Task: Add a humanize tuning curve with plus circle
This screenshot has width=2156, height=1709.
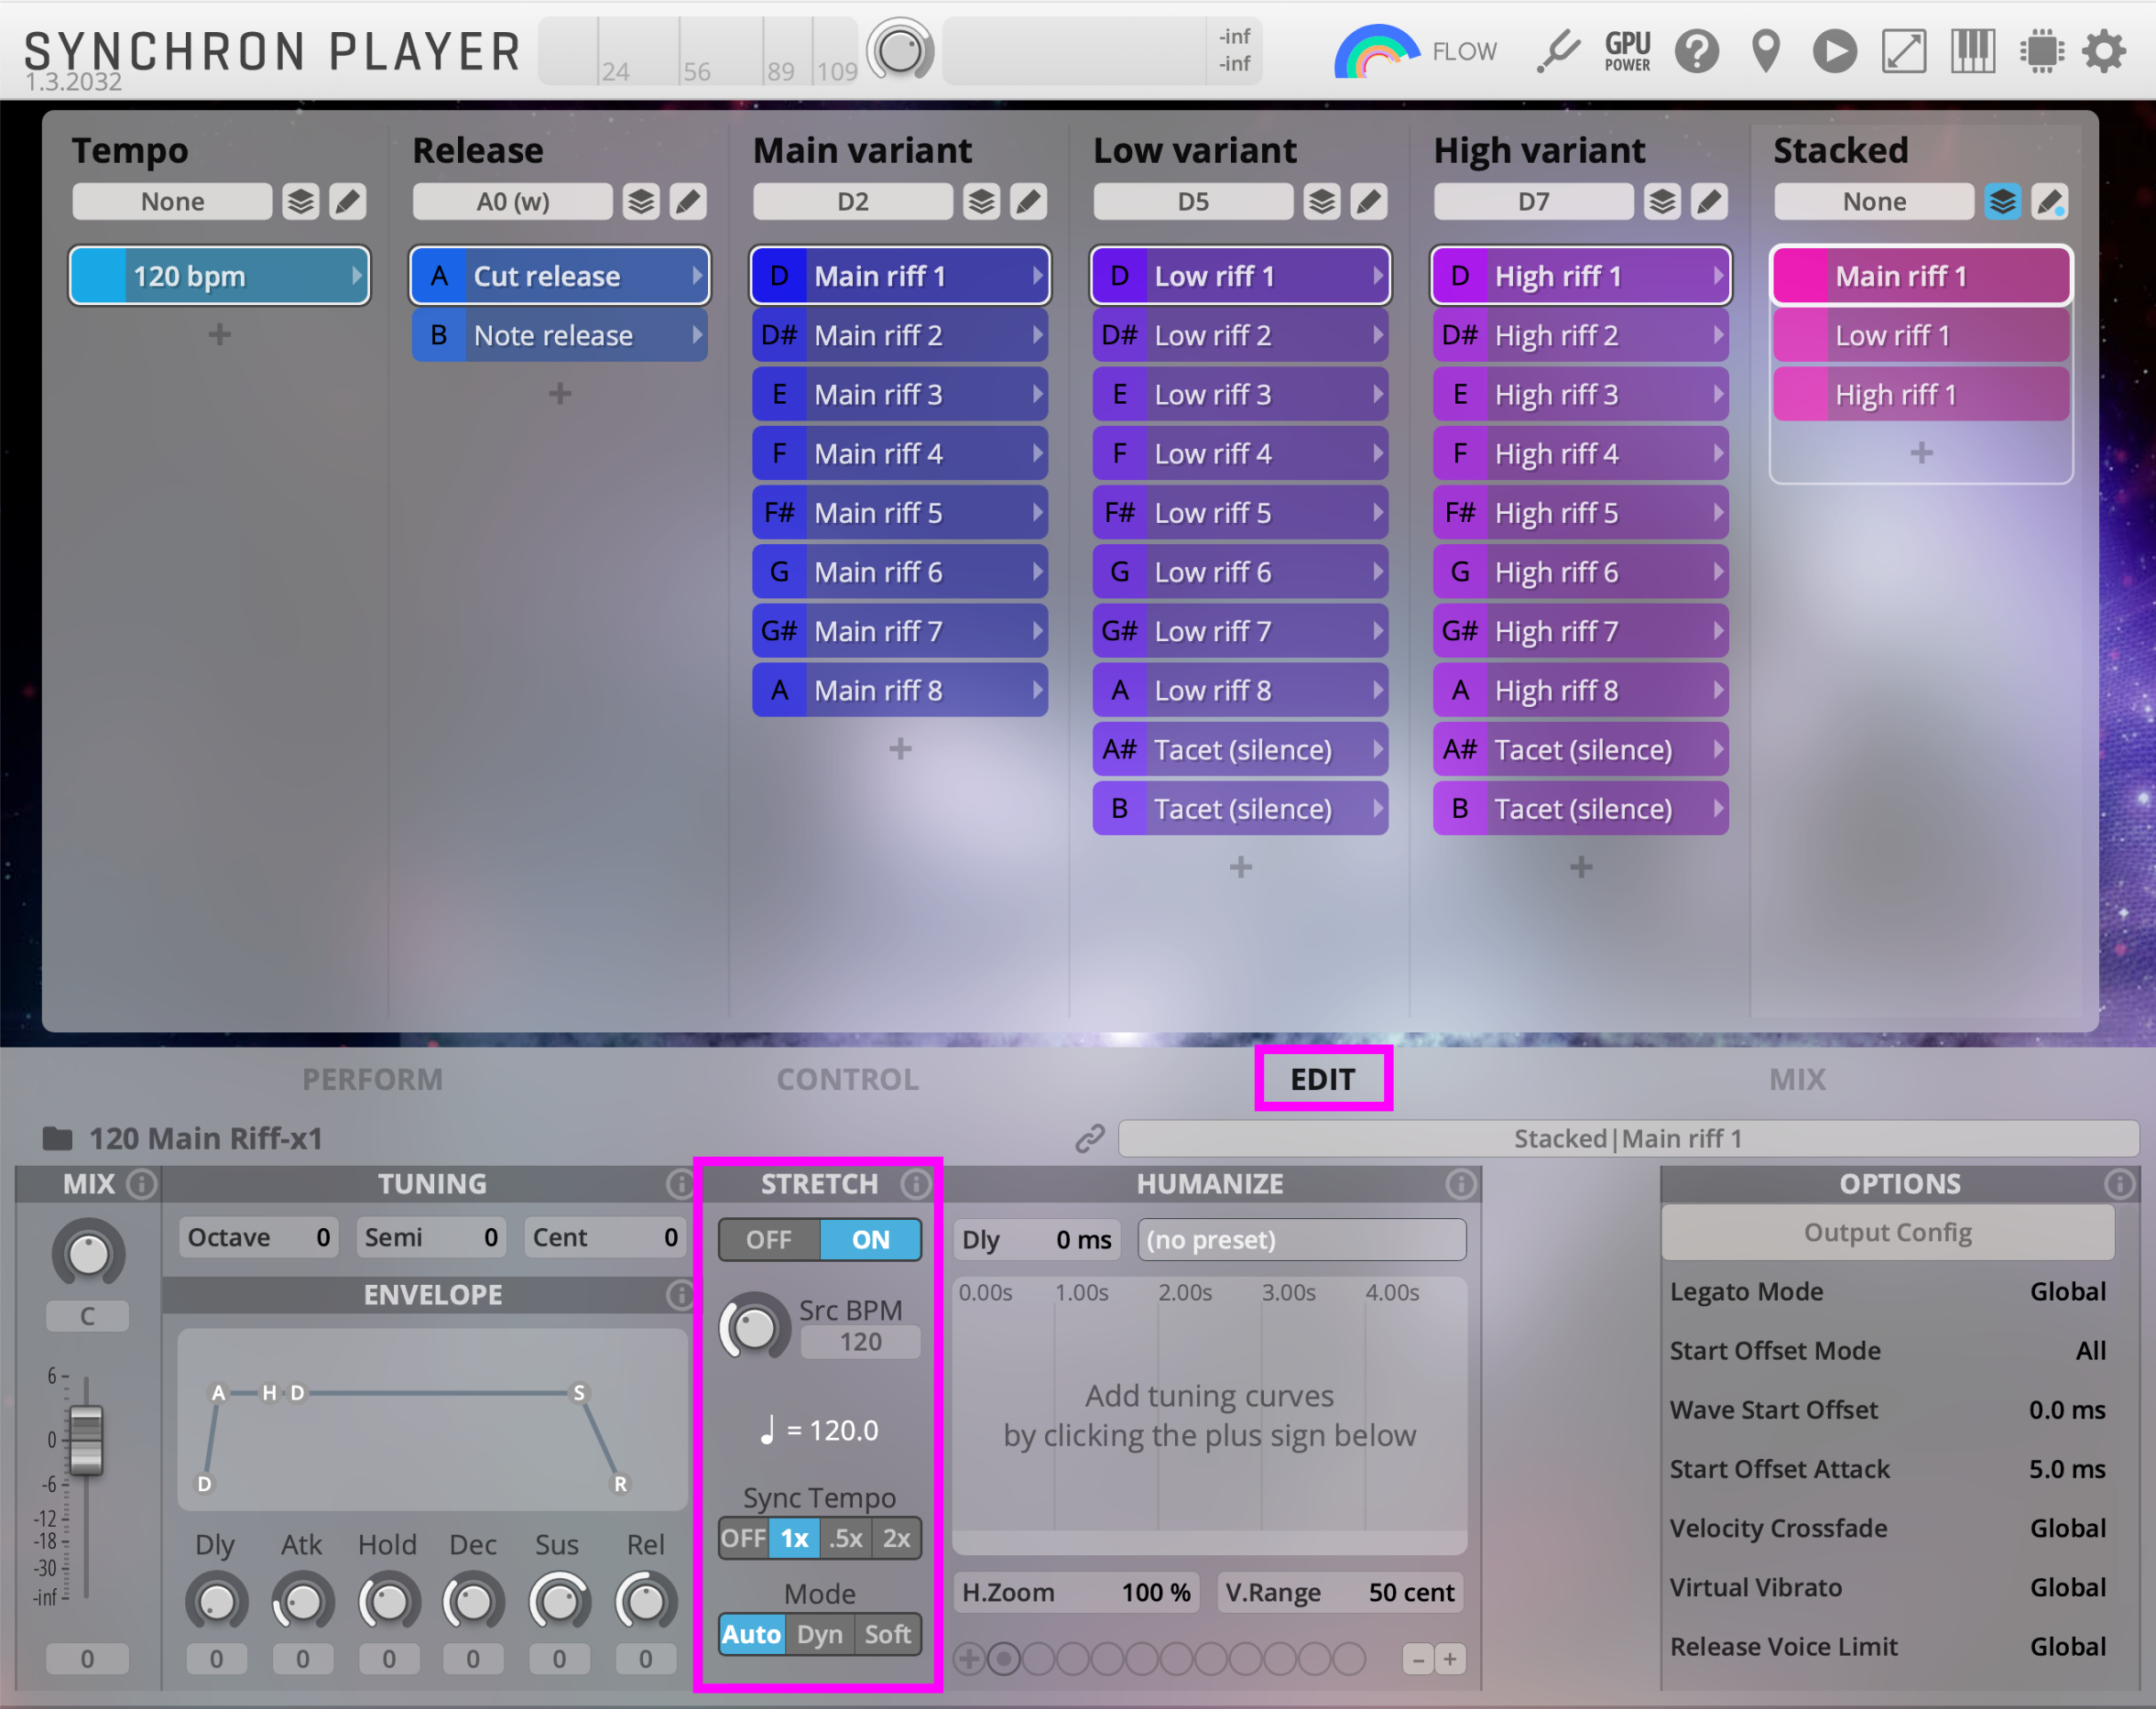Action: [968, 1659]
